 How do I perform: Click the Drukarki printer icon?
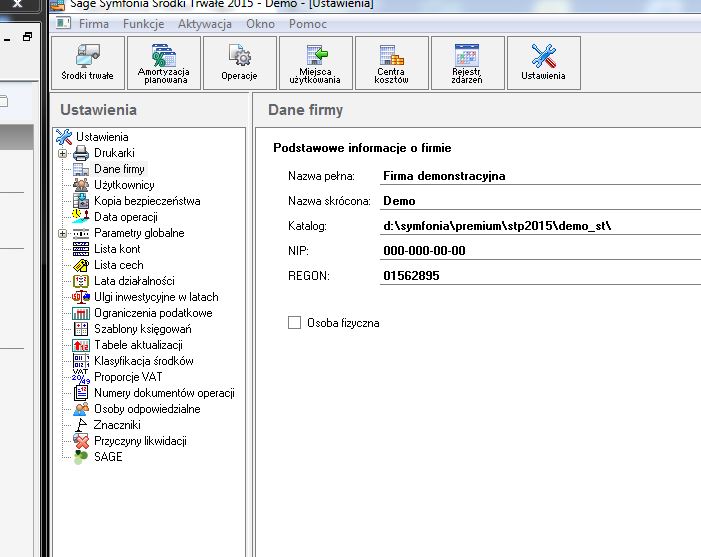point(81,153)
